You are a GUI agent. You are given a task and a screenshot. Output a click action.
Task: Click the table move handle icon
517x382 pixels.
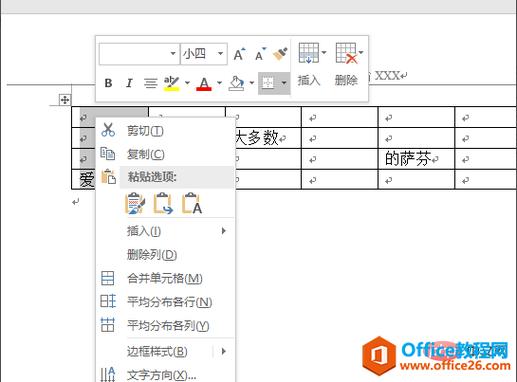[x=65, y=99]
